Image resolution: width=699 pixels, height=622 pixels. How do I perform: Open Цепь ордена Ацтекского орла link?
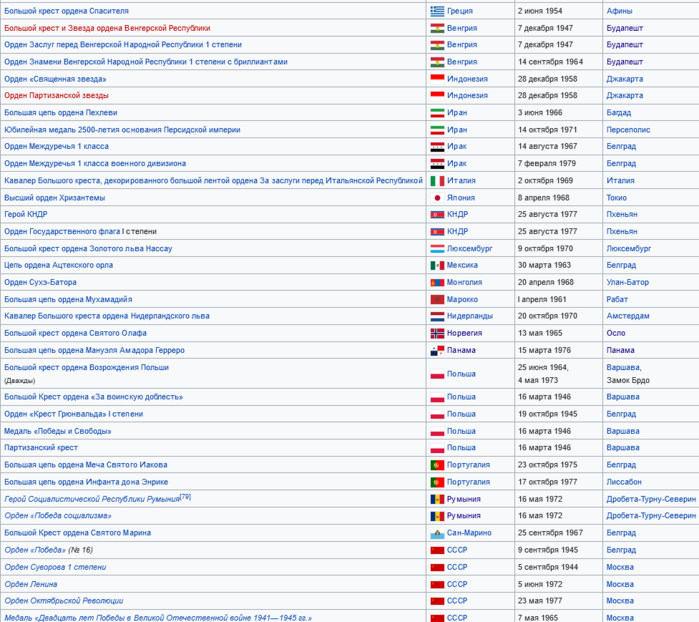[58, 265]
